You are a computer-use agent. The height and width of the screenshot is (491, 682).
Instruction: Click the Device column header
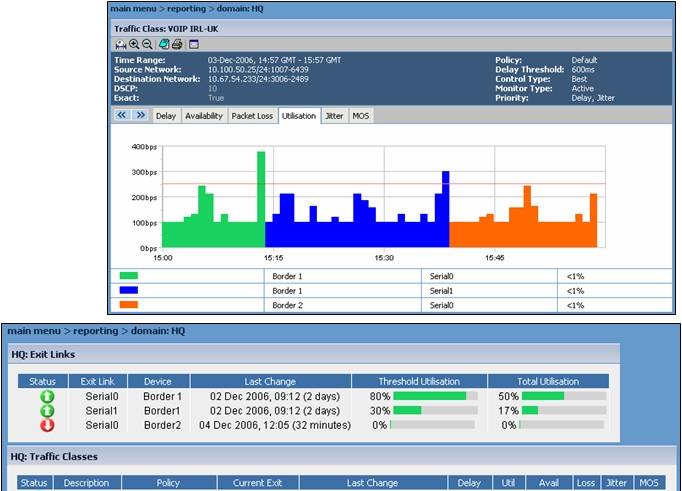coord(158,381)
